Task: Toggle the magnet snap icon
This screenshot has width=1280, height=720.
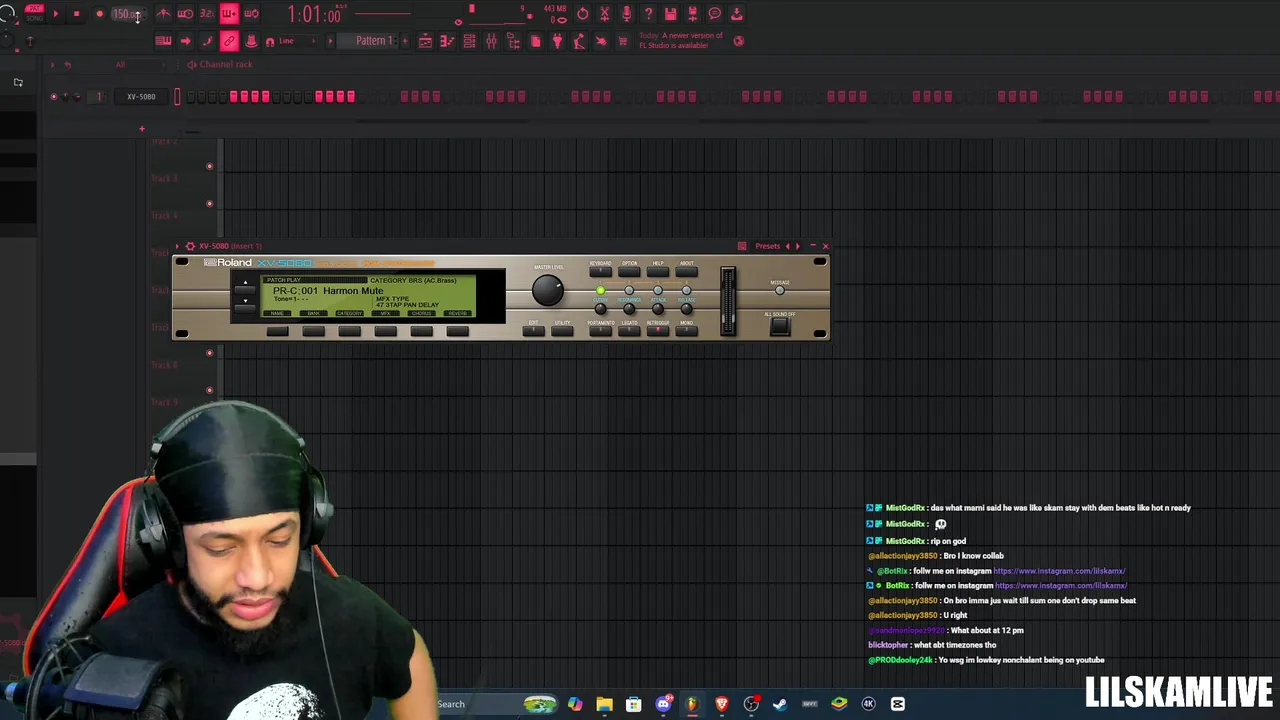Action: click(269, 42)
